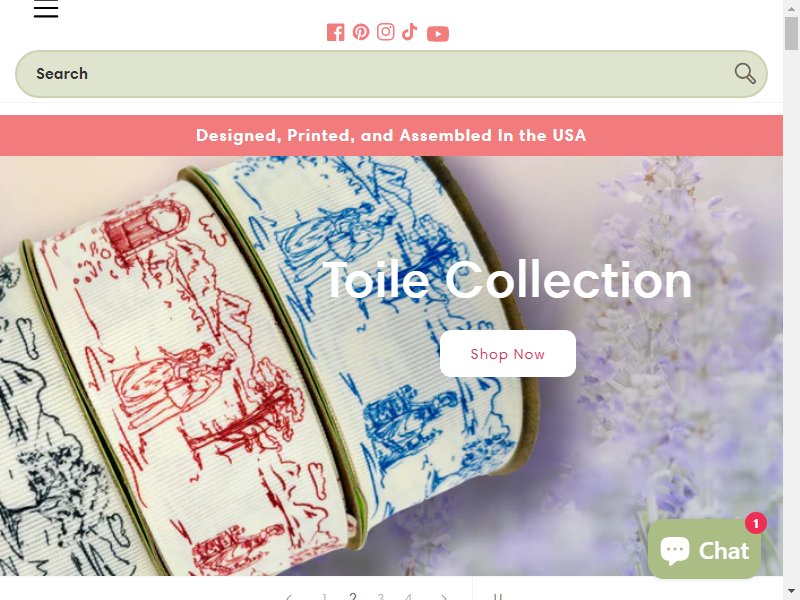Advance to next slide with right chevron
This screenshot has height=600, width=800.
pos(444,596)
